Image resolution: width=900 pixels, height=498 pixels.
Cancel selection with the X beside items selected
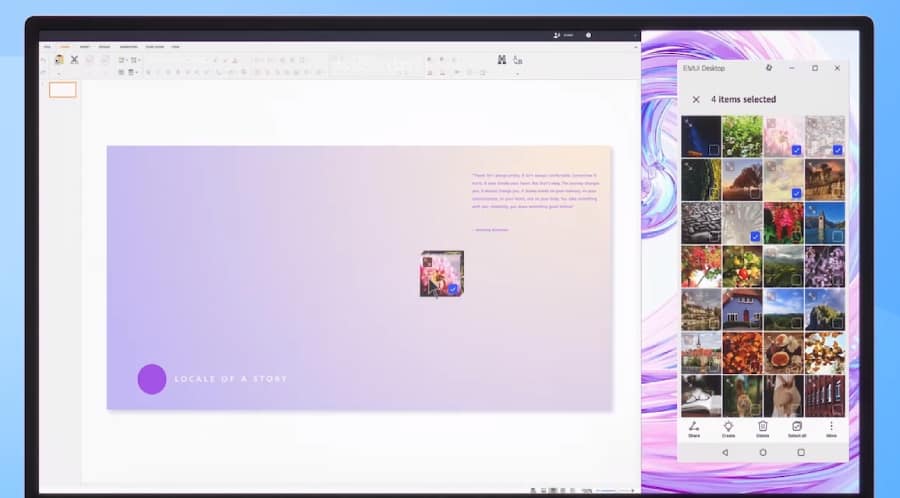pyautogui.click(x=696, y=100)
